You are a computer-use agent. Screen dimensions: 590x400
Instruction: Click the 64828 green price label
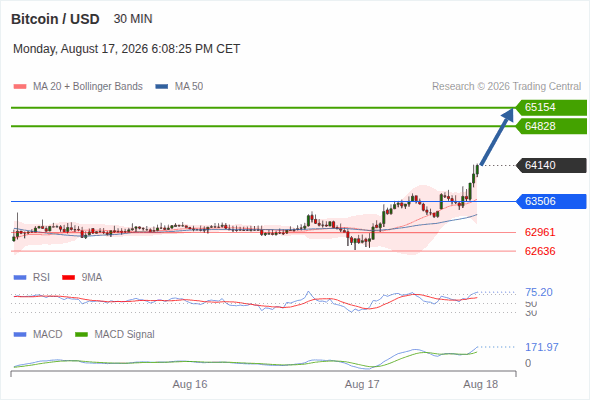(x=551, y=126)
